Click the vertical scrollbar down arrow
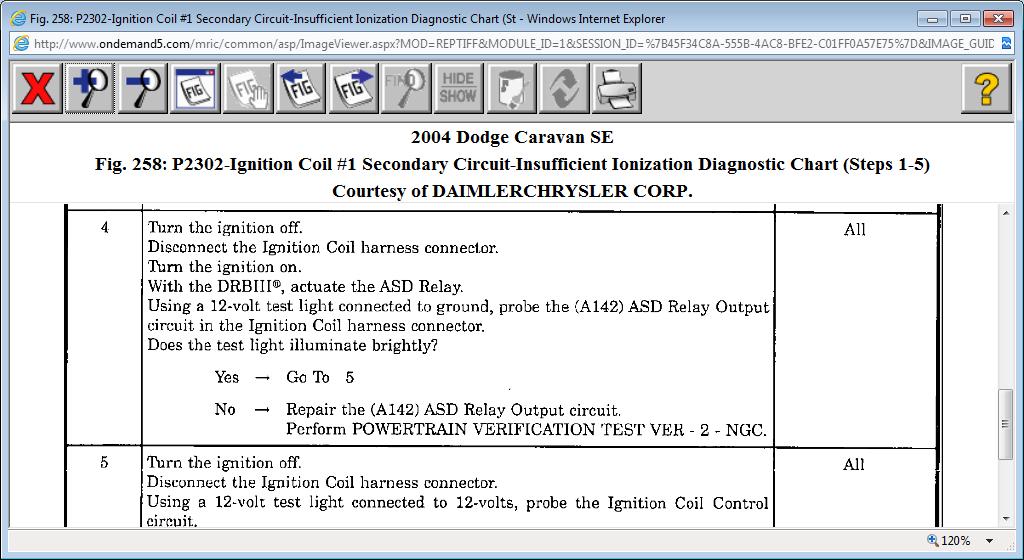Screen dimensions: 1024x560 (x=1006, y=520)
